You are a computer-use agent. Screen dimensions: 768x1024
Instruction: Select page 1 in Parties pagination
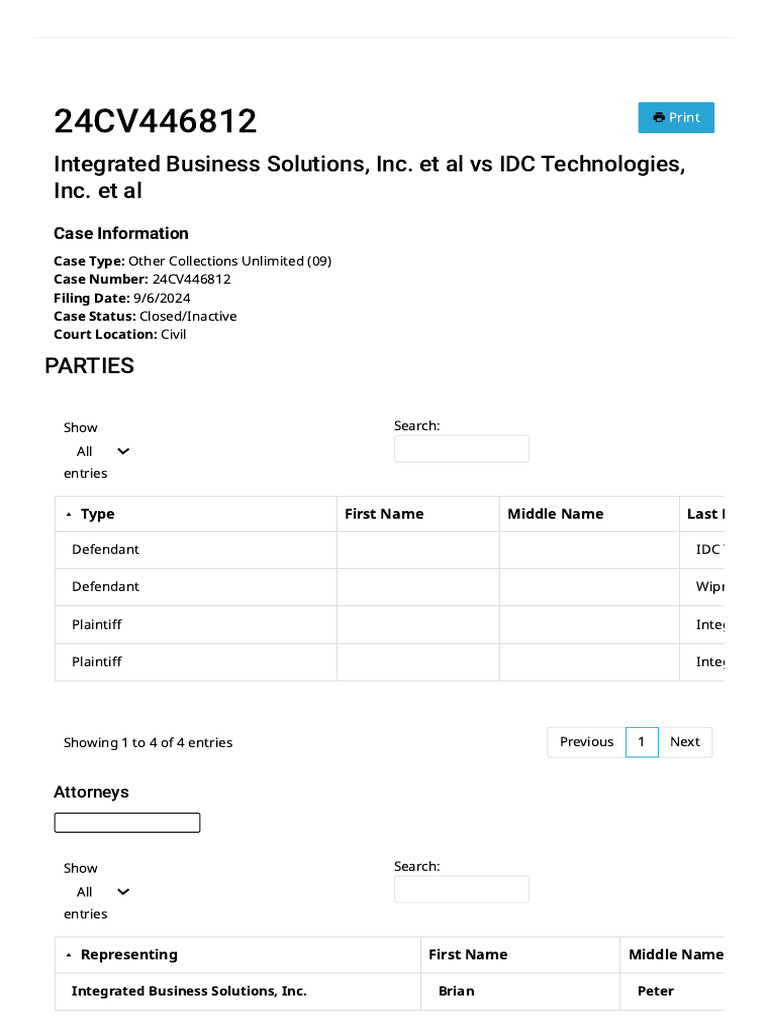pyautogui.click(x=642, y=742)
